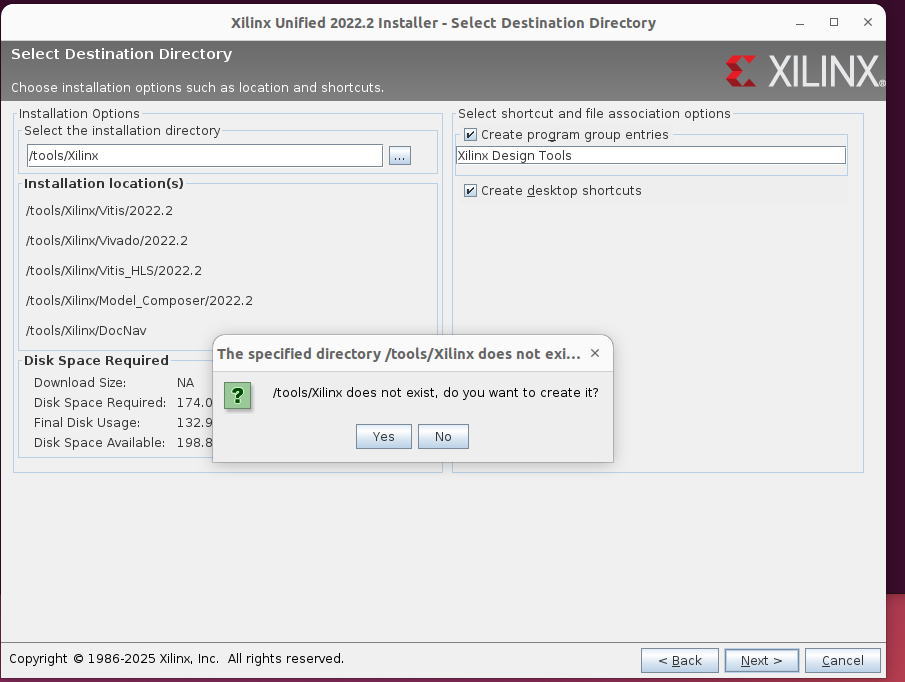Screen dimensions: 905x682
Task: Select /tools/Xilinx/Vivado/2022.2 location text
Action: coord(107,241)
